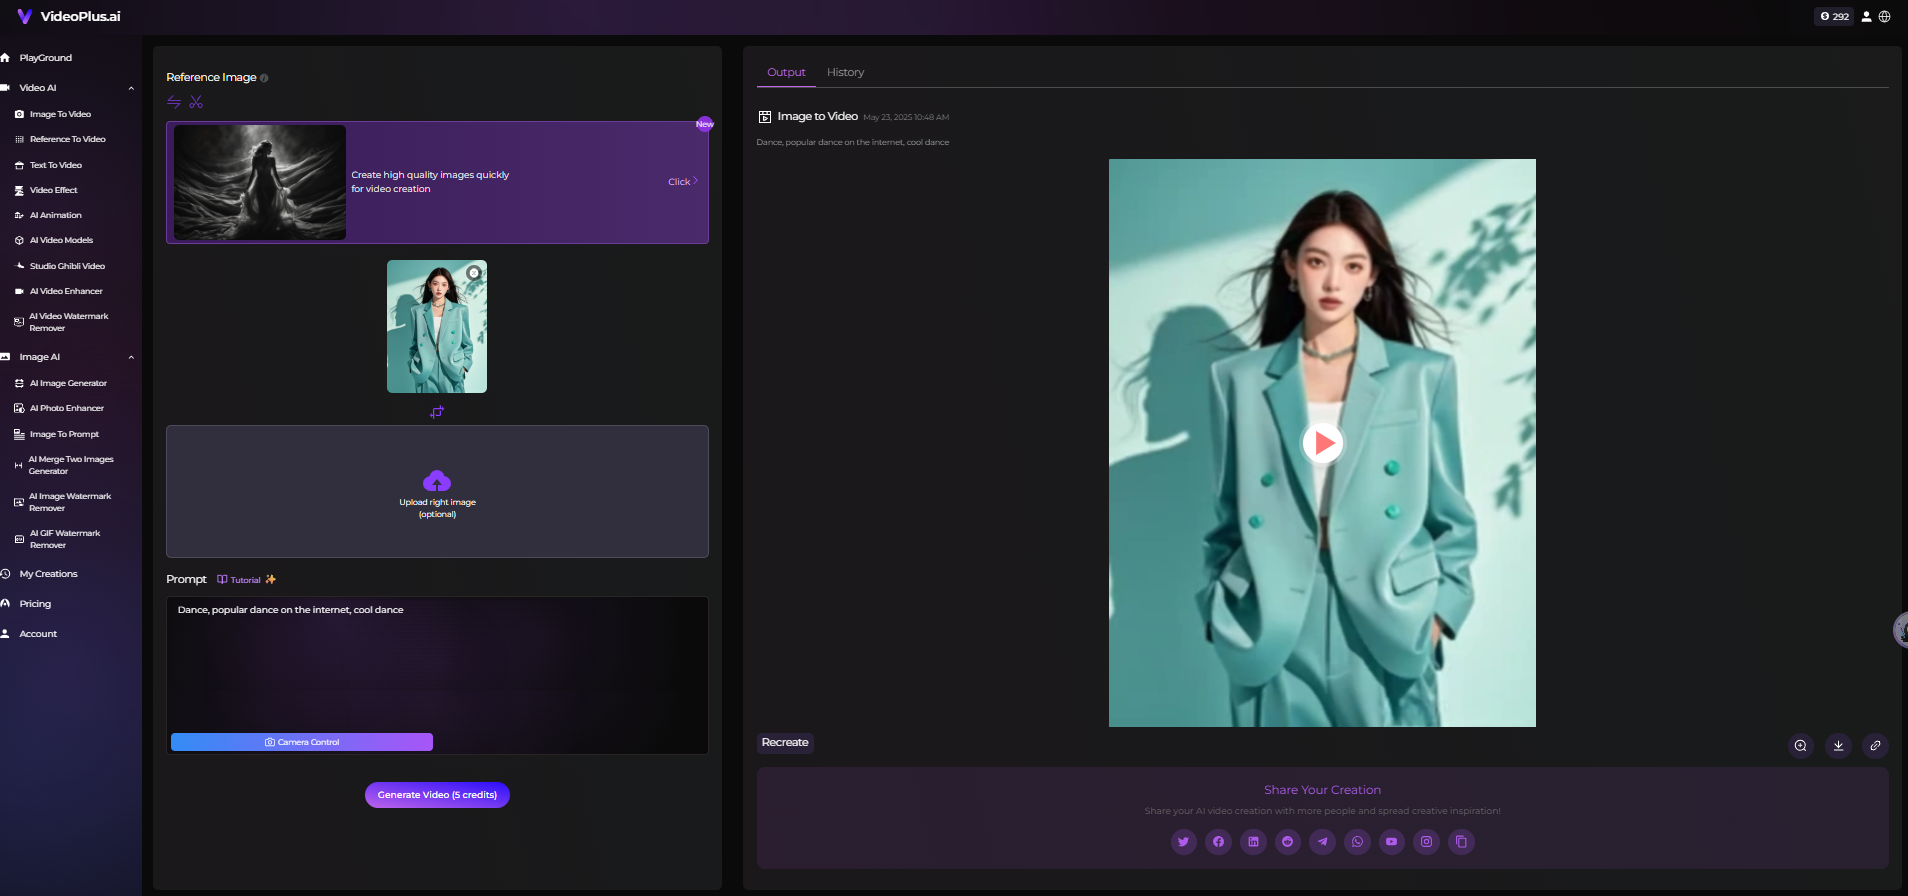This screenshot has width=1908, height=896.
Task: Click the 'Click' link on image banner
Action: pos(682,182)
